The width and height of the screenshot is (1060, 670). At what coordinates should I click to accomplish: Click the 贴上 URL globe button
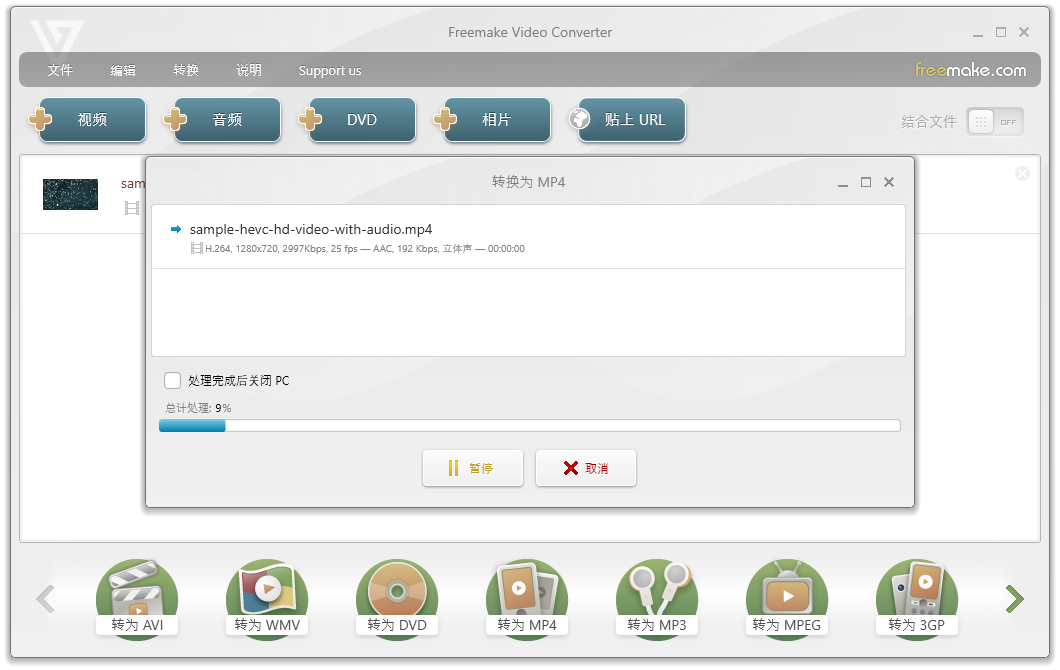tap(628, 120)
